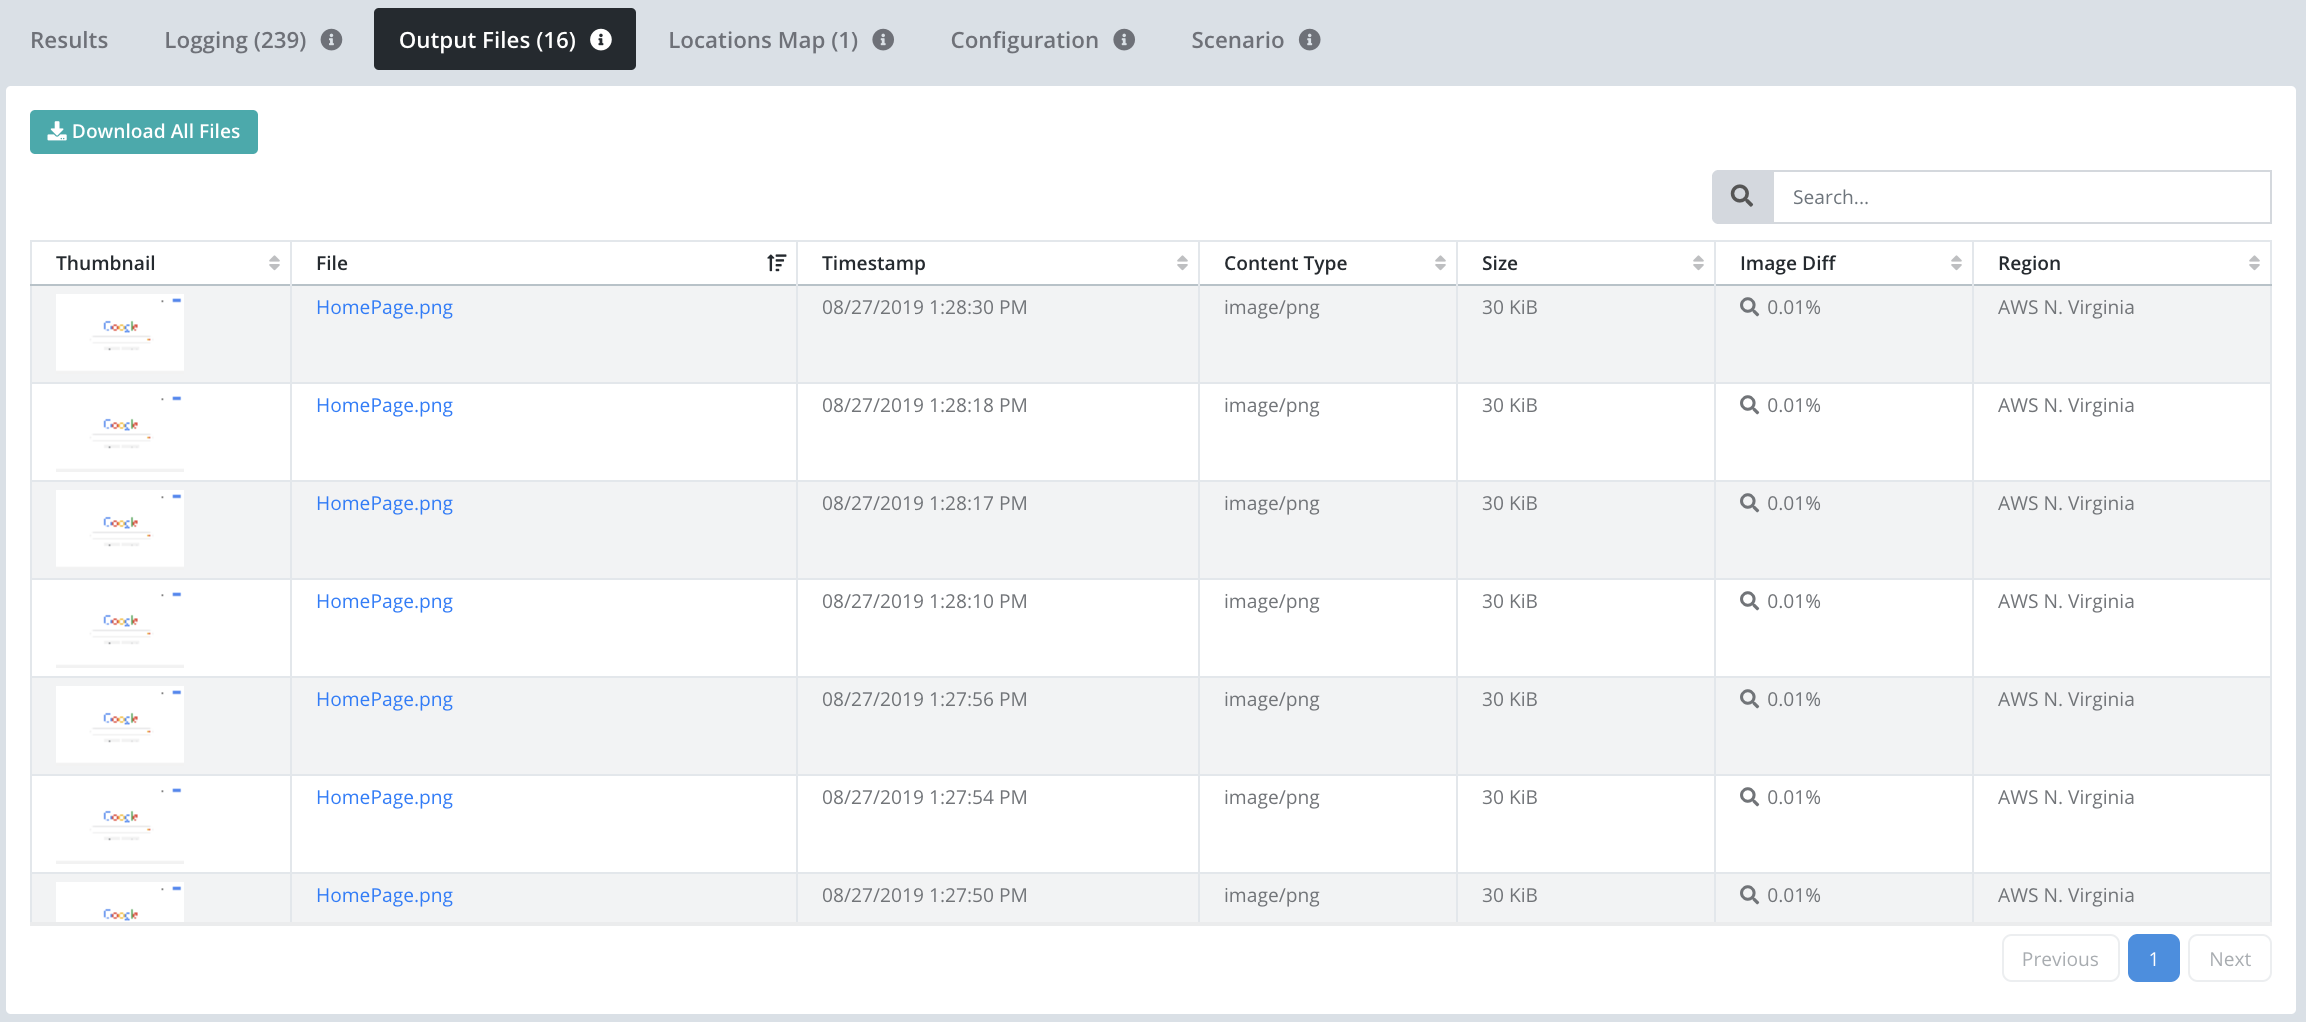Click the info icon on Output Files tab
Viewport: 2306px width, 1022px height.
point(601,40)
